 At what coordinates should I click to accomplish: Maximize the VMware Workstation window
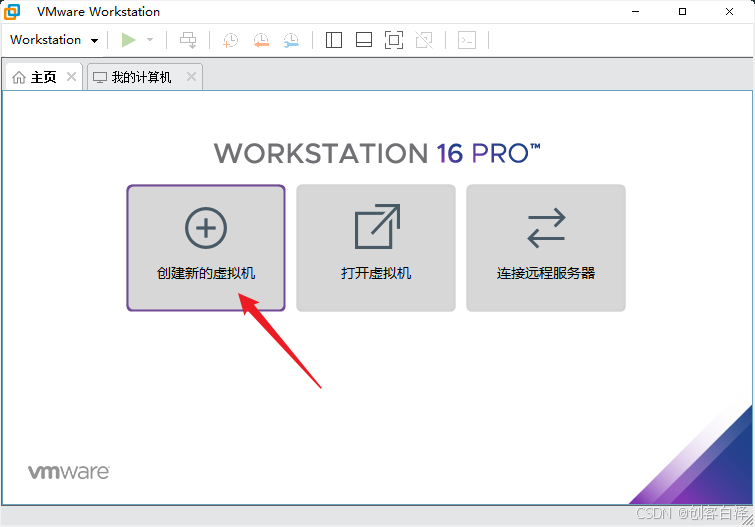[682, 12]
